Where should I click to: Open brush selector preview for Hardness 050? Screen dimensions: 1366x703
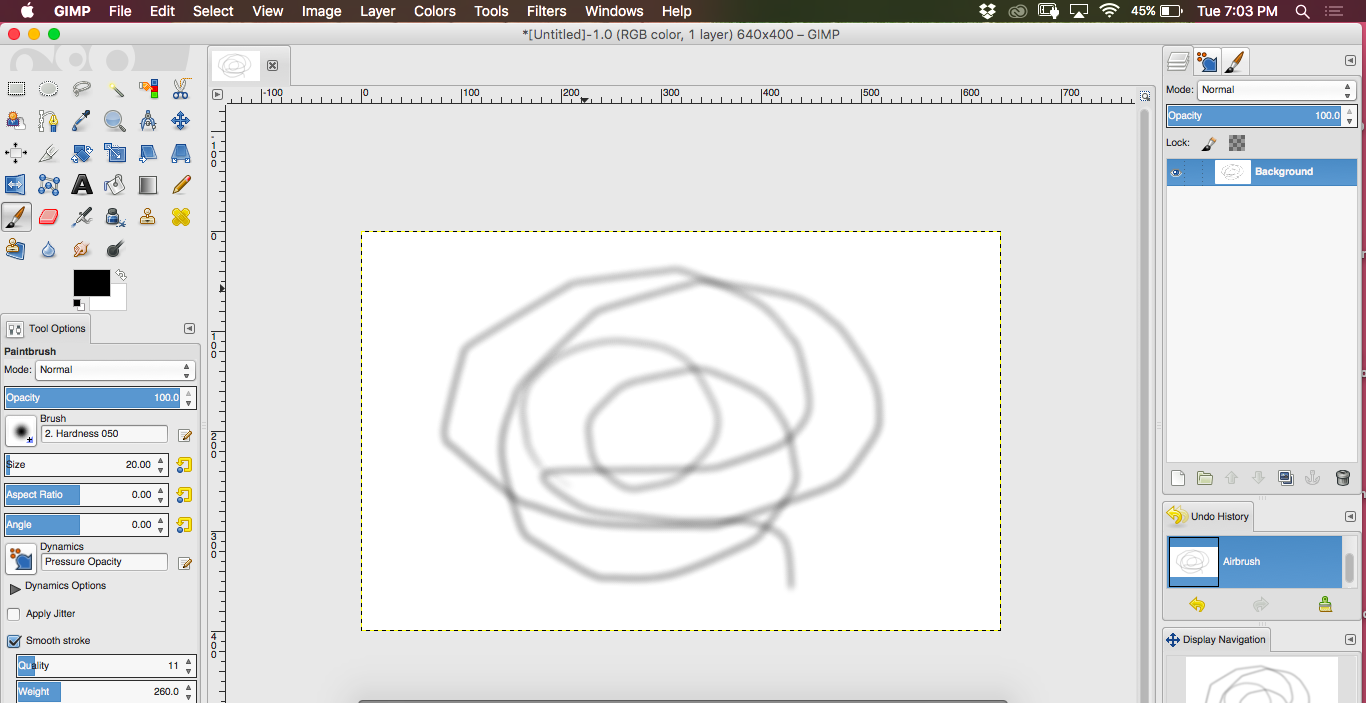pyautogui.click(x=20, y=431)
